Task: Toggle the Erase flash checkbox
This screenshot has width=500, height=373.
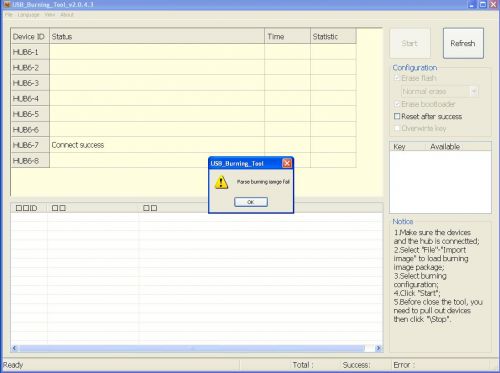Action: coord(397,78)
